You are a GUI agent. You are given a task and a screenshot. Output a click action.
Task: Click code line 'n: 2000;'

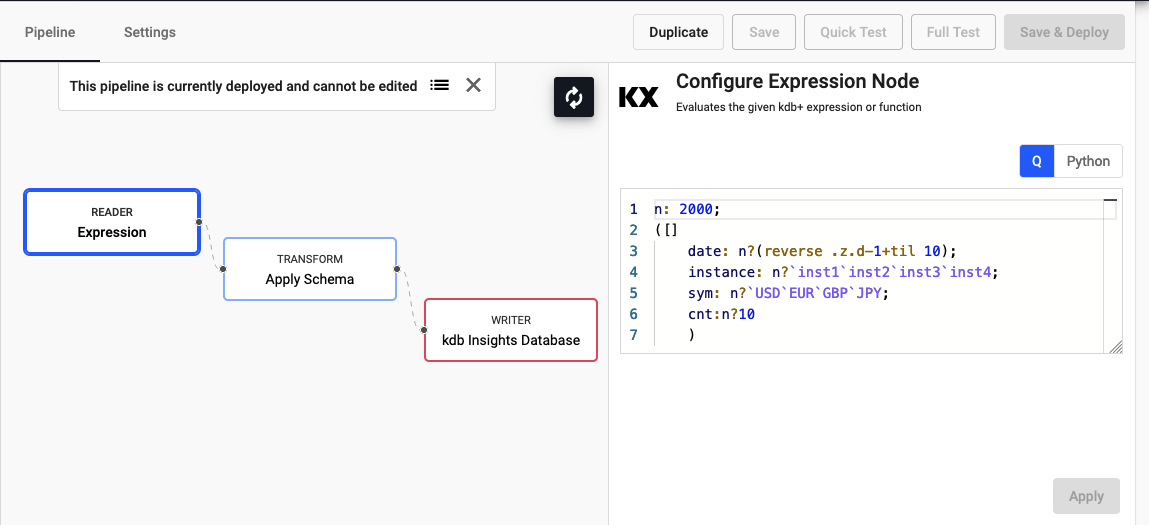point(687,210)
